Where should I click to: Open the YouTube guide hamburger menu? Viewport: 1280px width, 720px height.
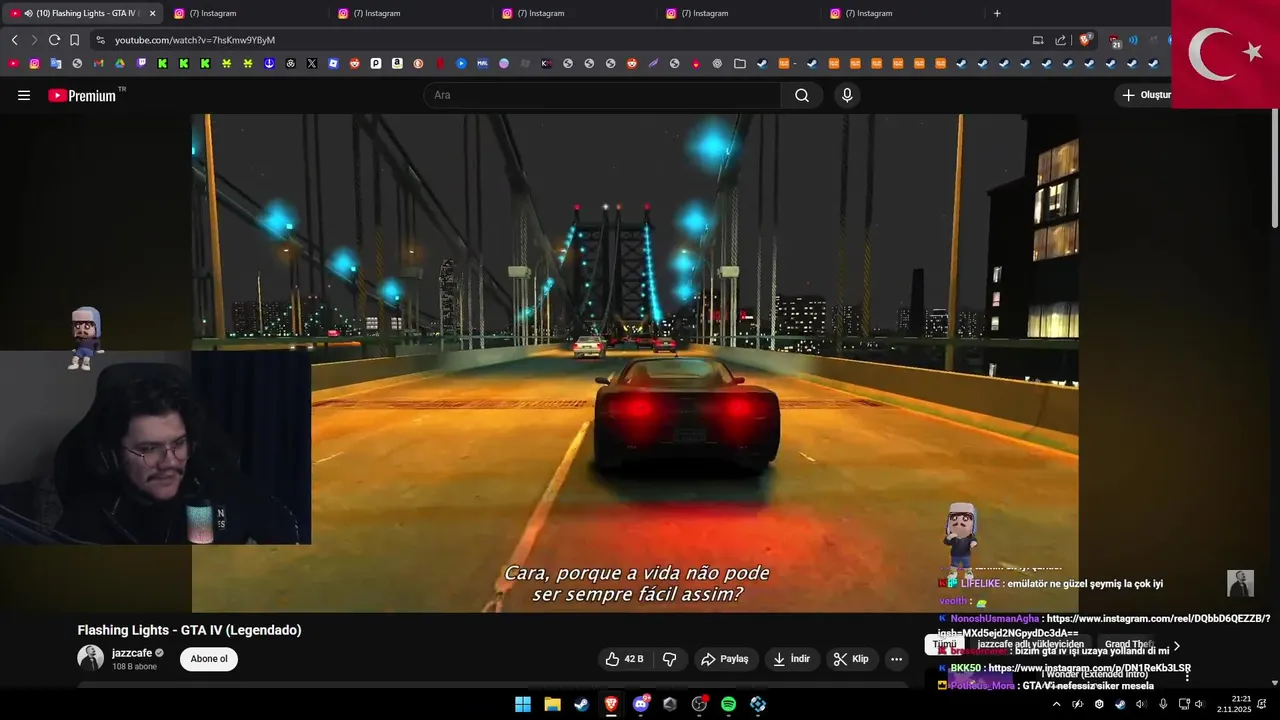pyautogui.click(x=24, y=95)
